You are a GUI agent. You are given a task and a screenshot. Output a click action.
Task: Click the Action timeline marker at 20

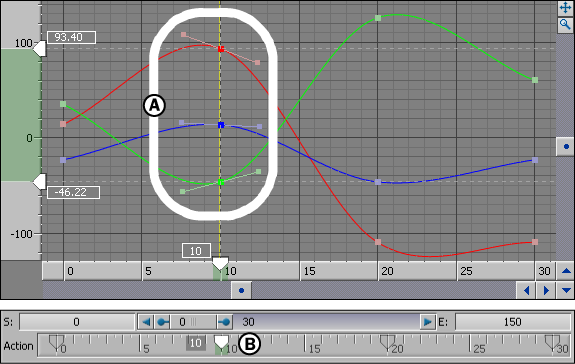(x=388, y=343)
